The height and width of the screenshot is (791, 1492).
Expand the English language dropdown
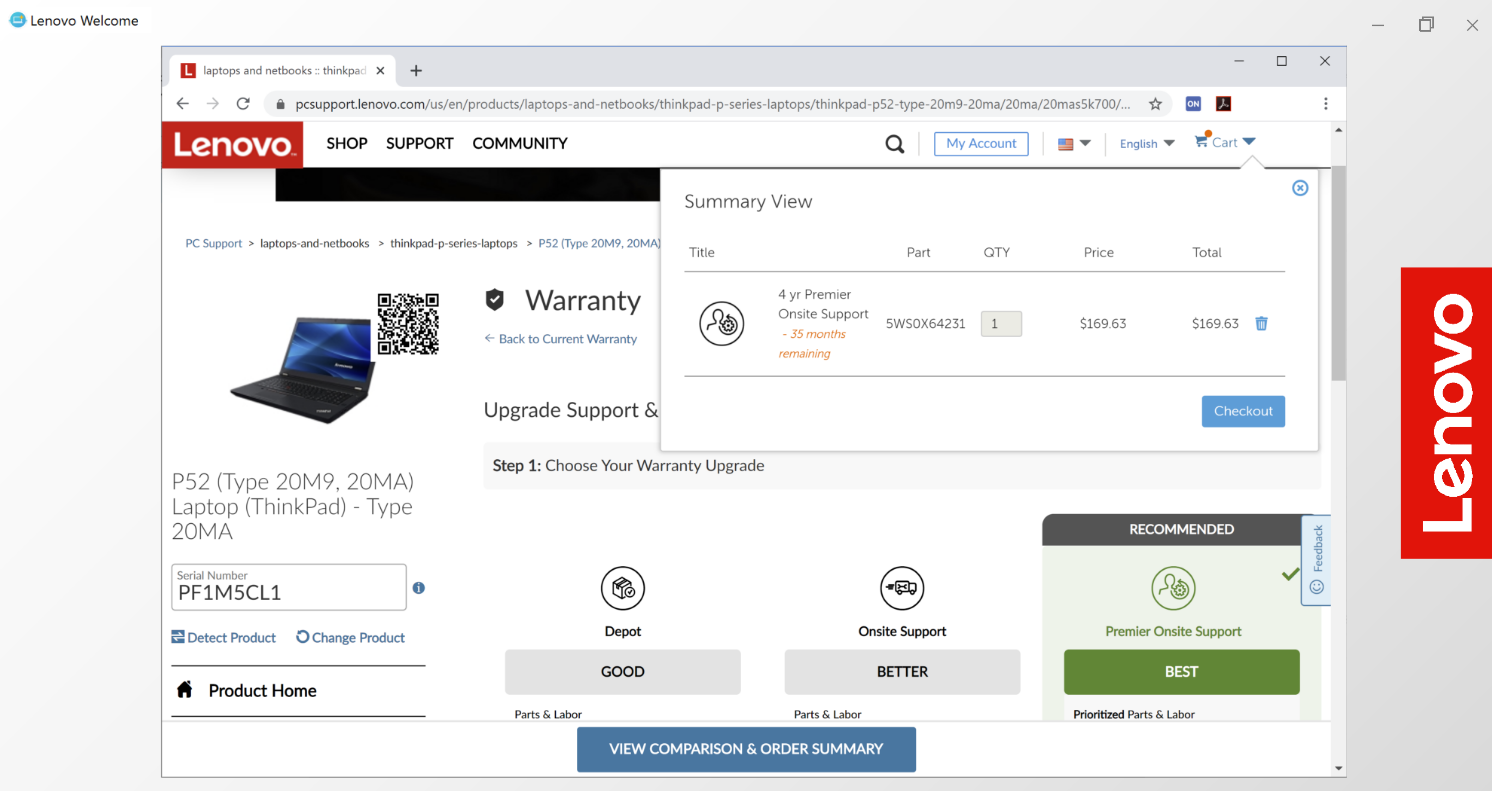tap(1146, 144)
